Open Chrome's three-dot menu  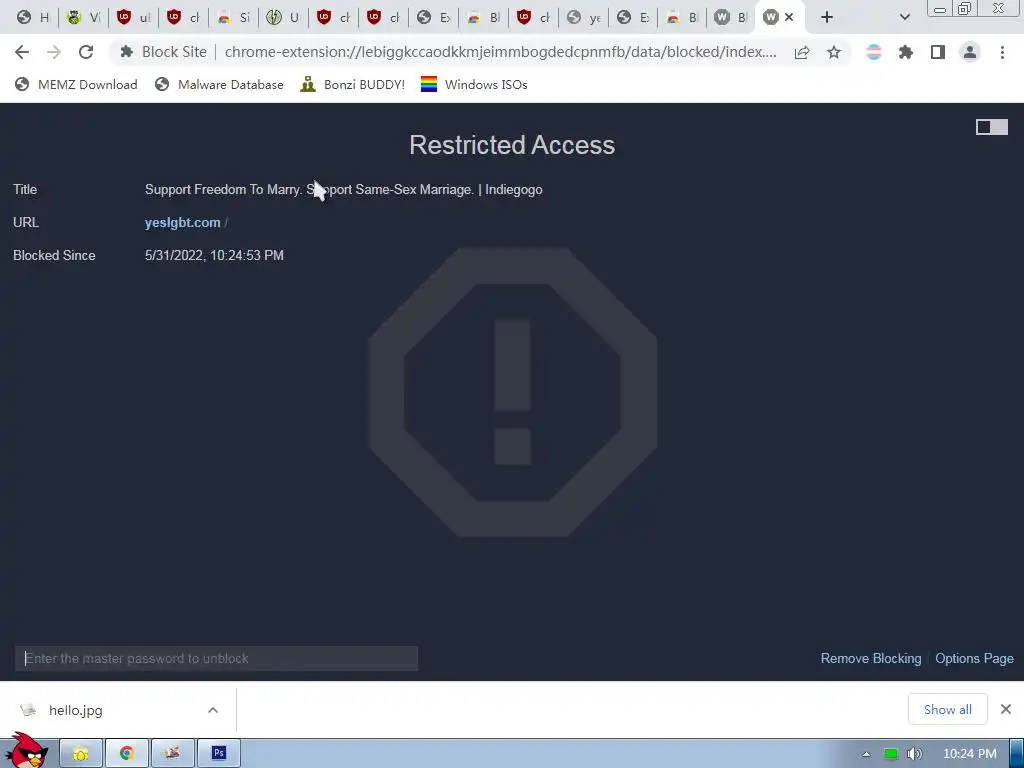(1002, 52)
